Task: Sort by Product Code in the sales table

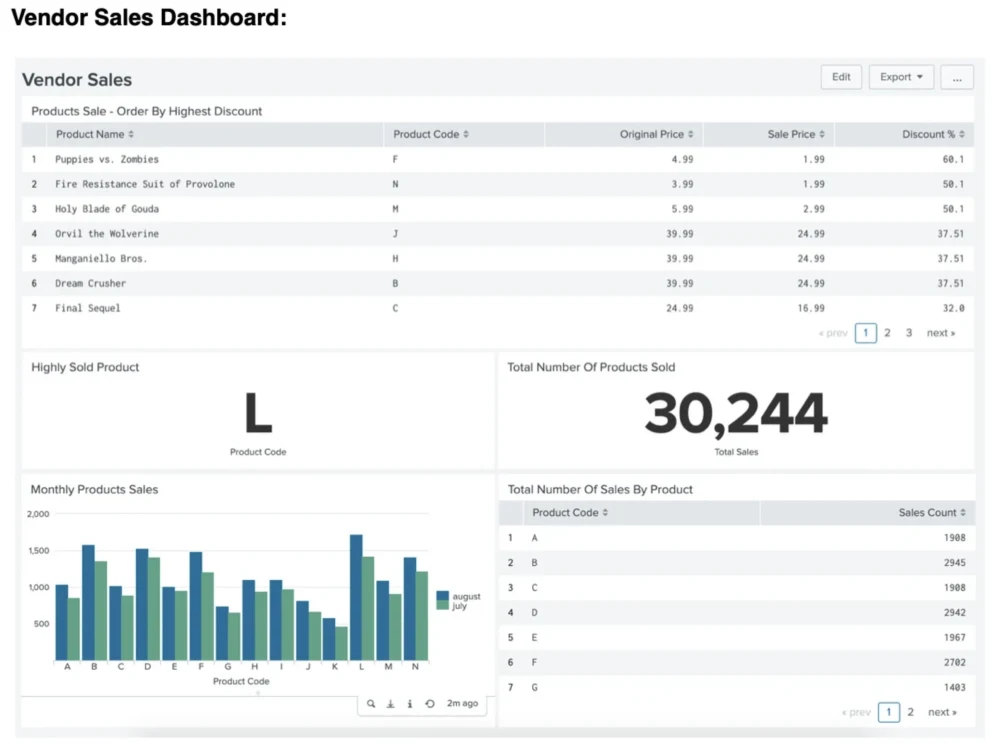Action: coord(569,512)
